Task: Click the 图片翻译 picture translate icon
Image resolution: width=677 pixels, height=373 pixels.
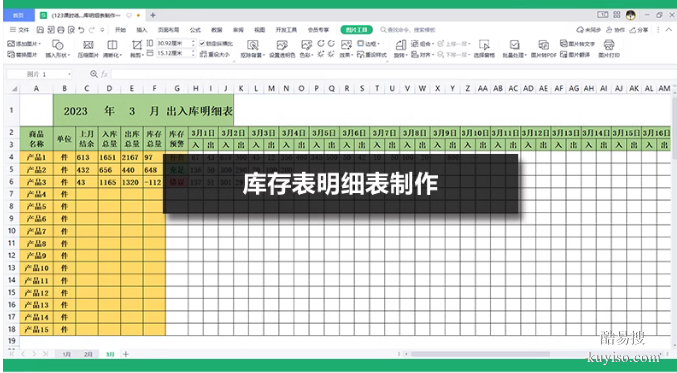Action: click(563, 54)
